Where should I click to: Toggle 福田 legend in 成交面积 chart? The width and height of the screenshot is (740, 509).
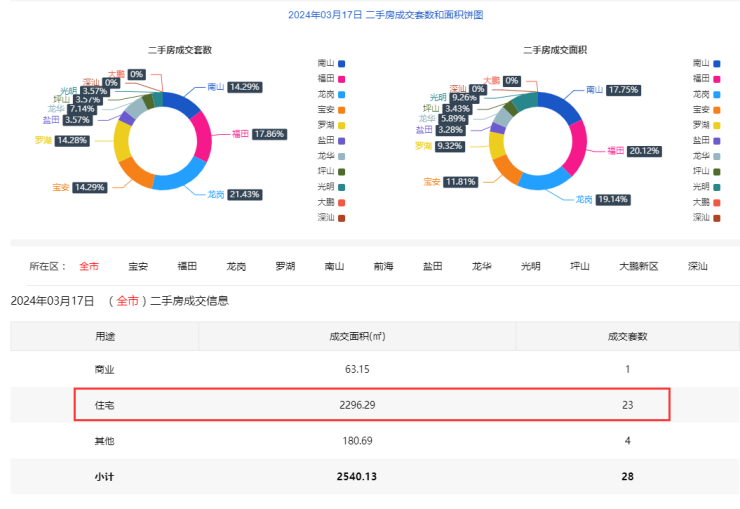[707, 78]
